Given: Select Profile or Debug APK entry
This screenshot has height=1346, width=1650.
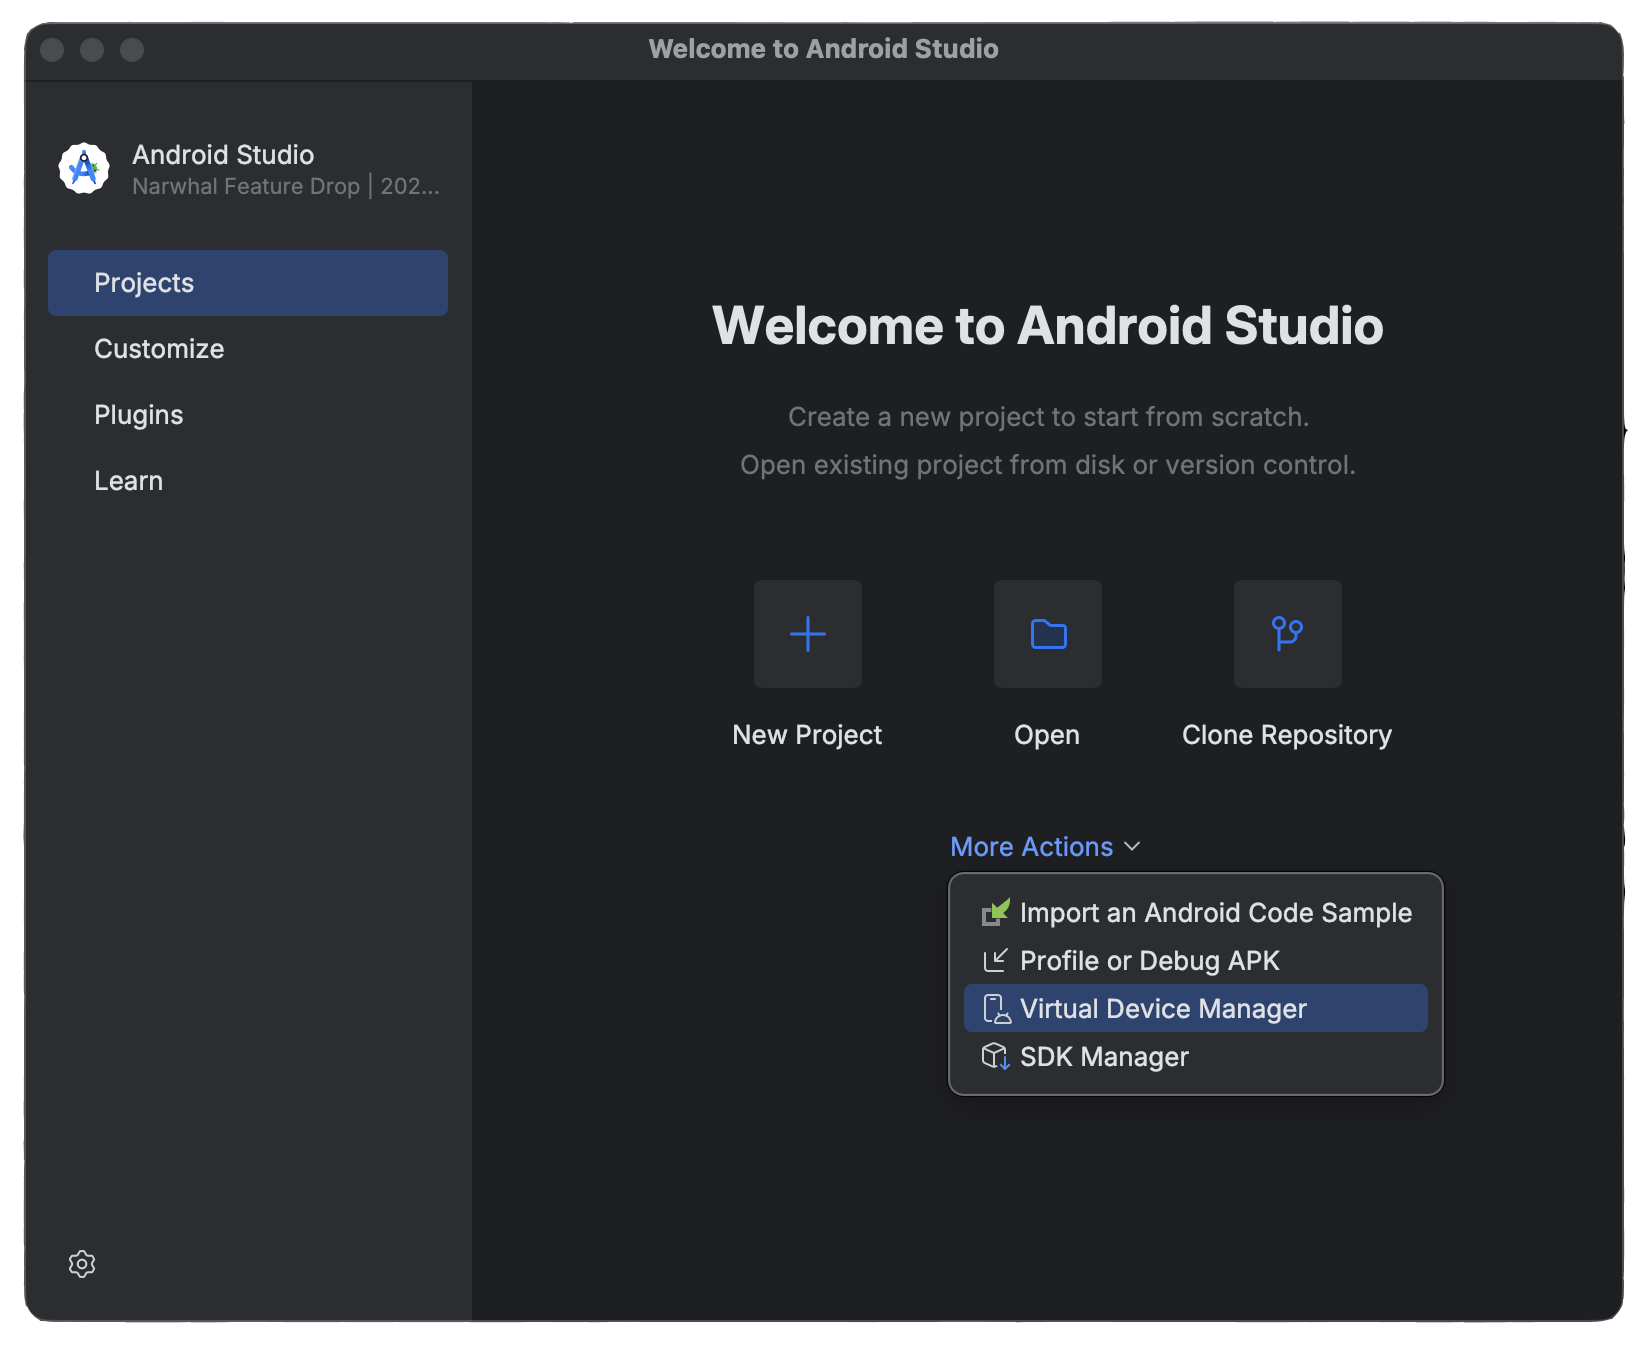Looking at the screenshot, I should [x=1196, y=961].
